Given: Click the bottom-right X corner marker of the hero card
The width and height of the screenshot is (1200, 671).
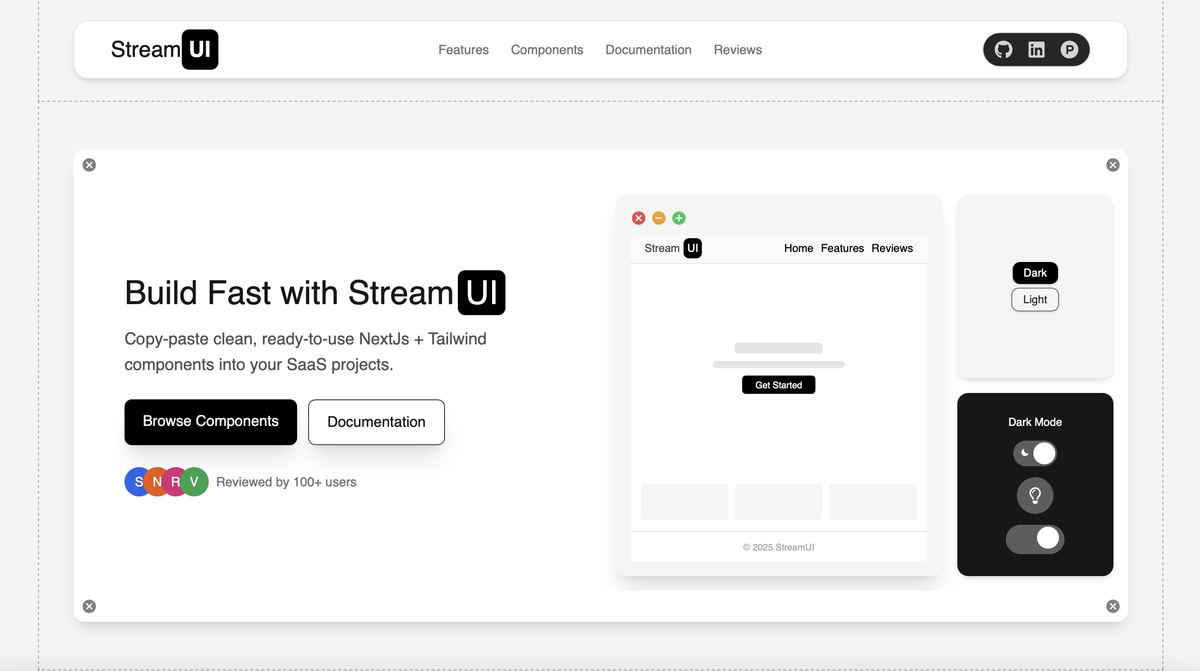Looking at the screenshot, I should click(x=1113, y=606).
